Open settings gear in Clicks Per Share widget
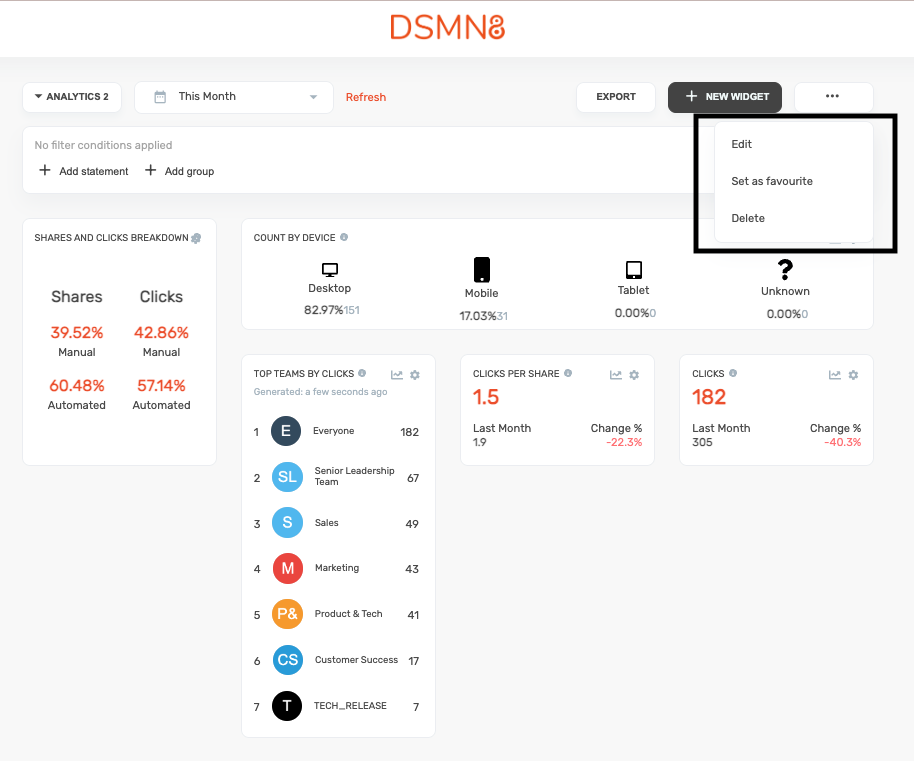The image size is (914, 761). 634,375
